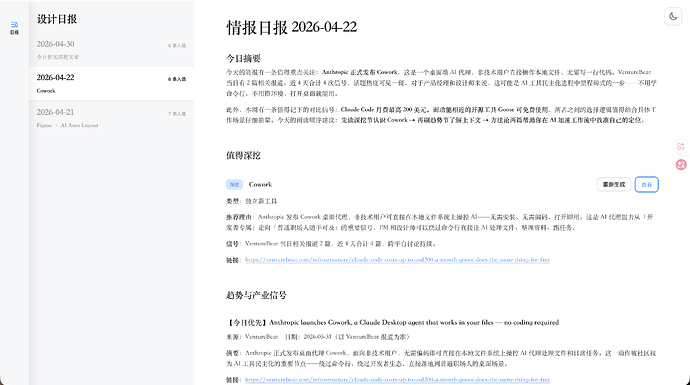Viewport: 690px width, 385px height.
Task: Click the 条入选 count on 2026-04-22 row
Action: click(177, 79)
